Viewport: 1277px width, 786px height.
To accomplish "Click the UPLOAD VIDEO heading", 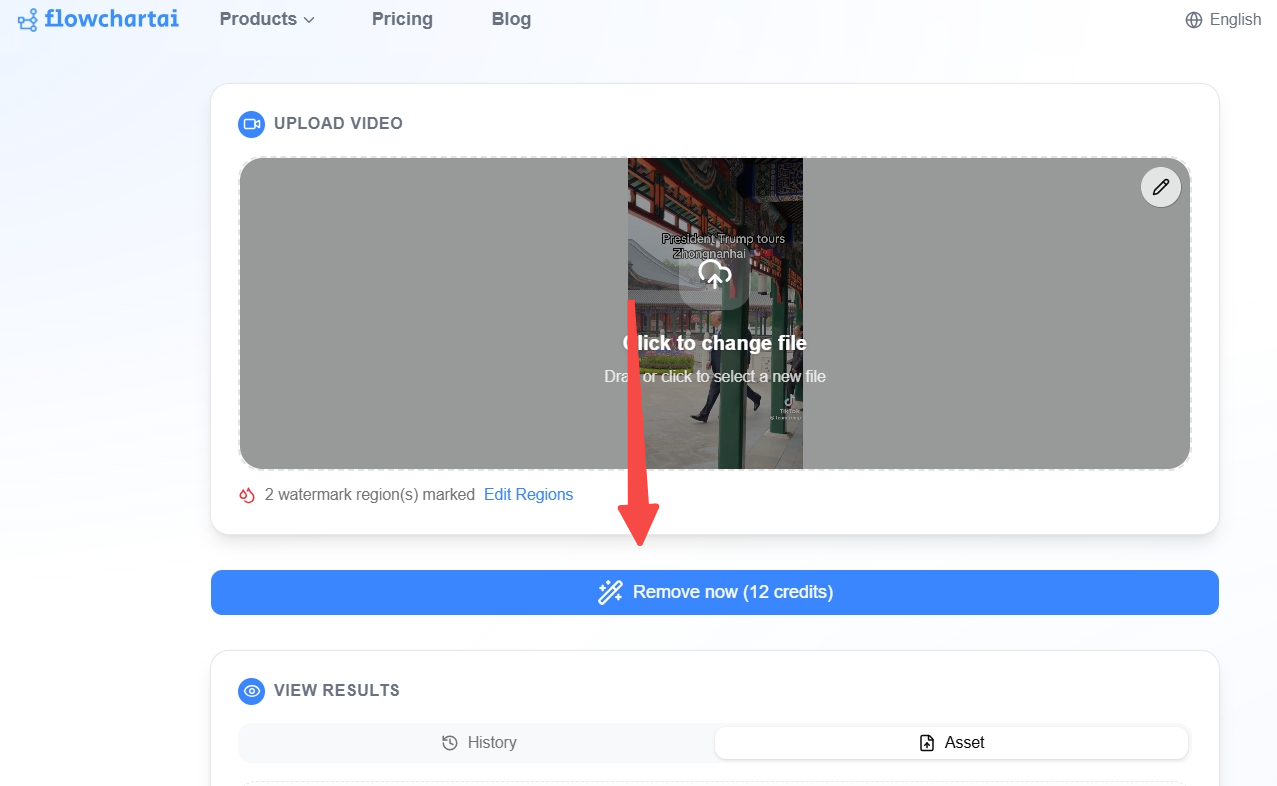I will tap(338, 124).
